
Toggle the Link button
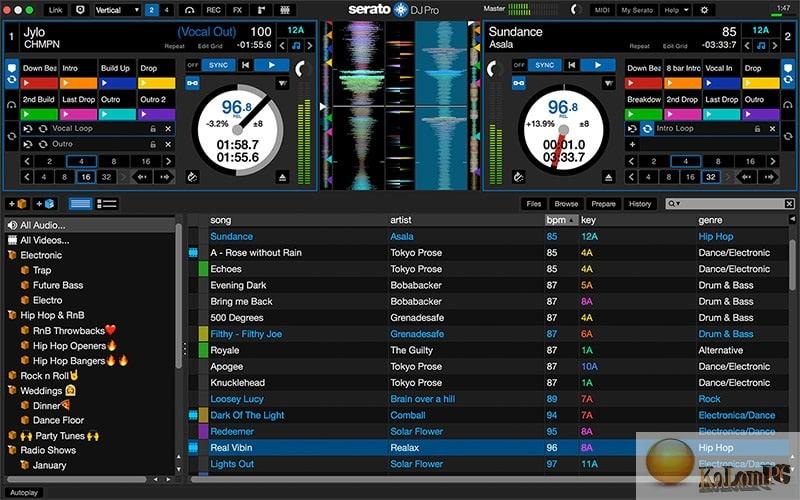(56, 10)
